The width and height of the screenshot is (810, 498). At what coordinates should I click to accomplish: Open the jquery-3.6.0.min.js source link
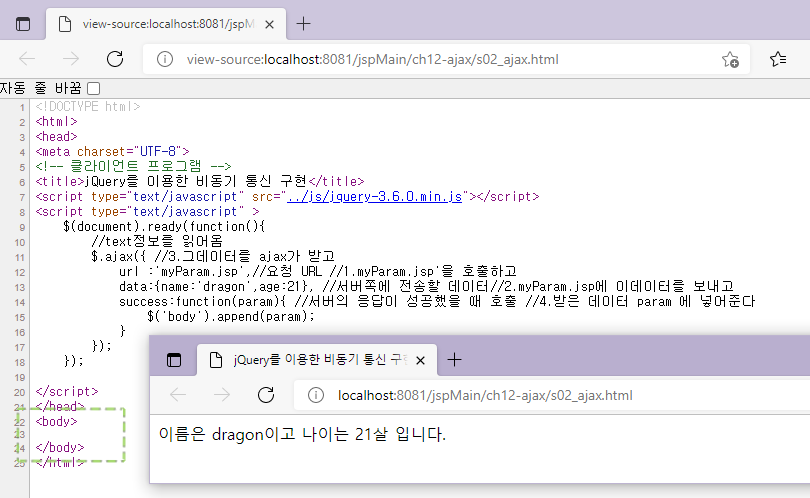pos(374,196)
